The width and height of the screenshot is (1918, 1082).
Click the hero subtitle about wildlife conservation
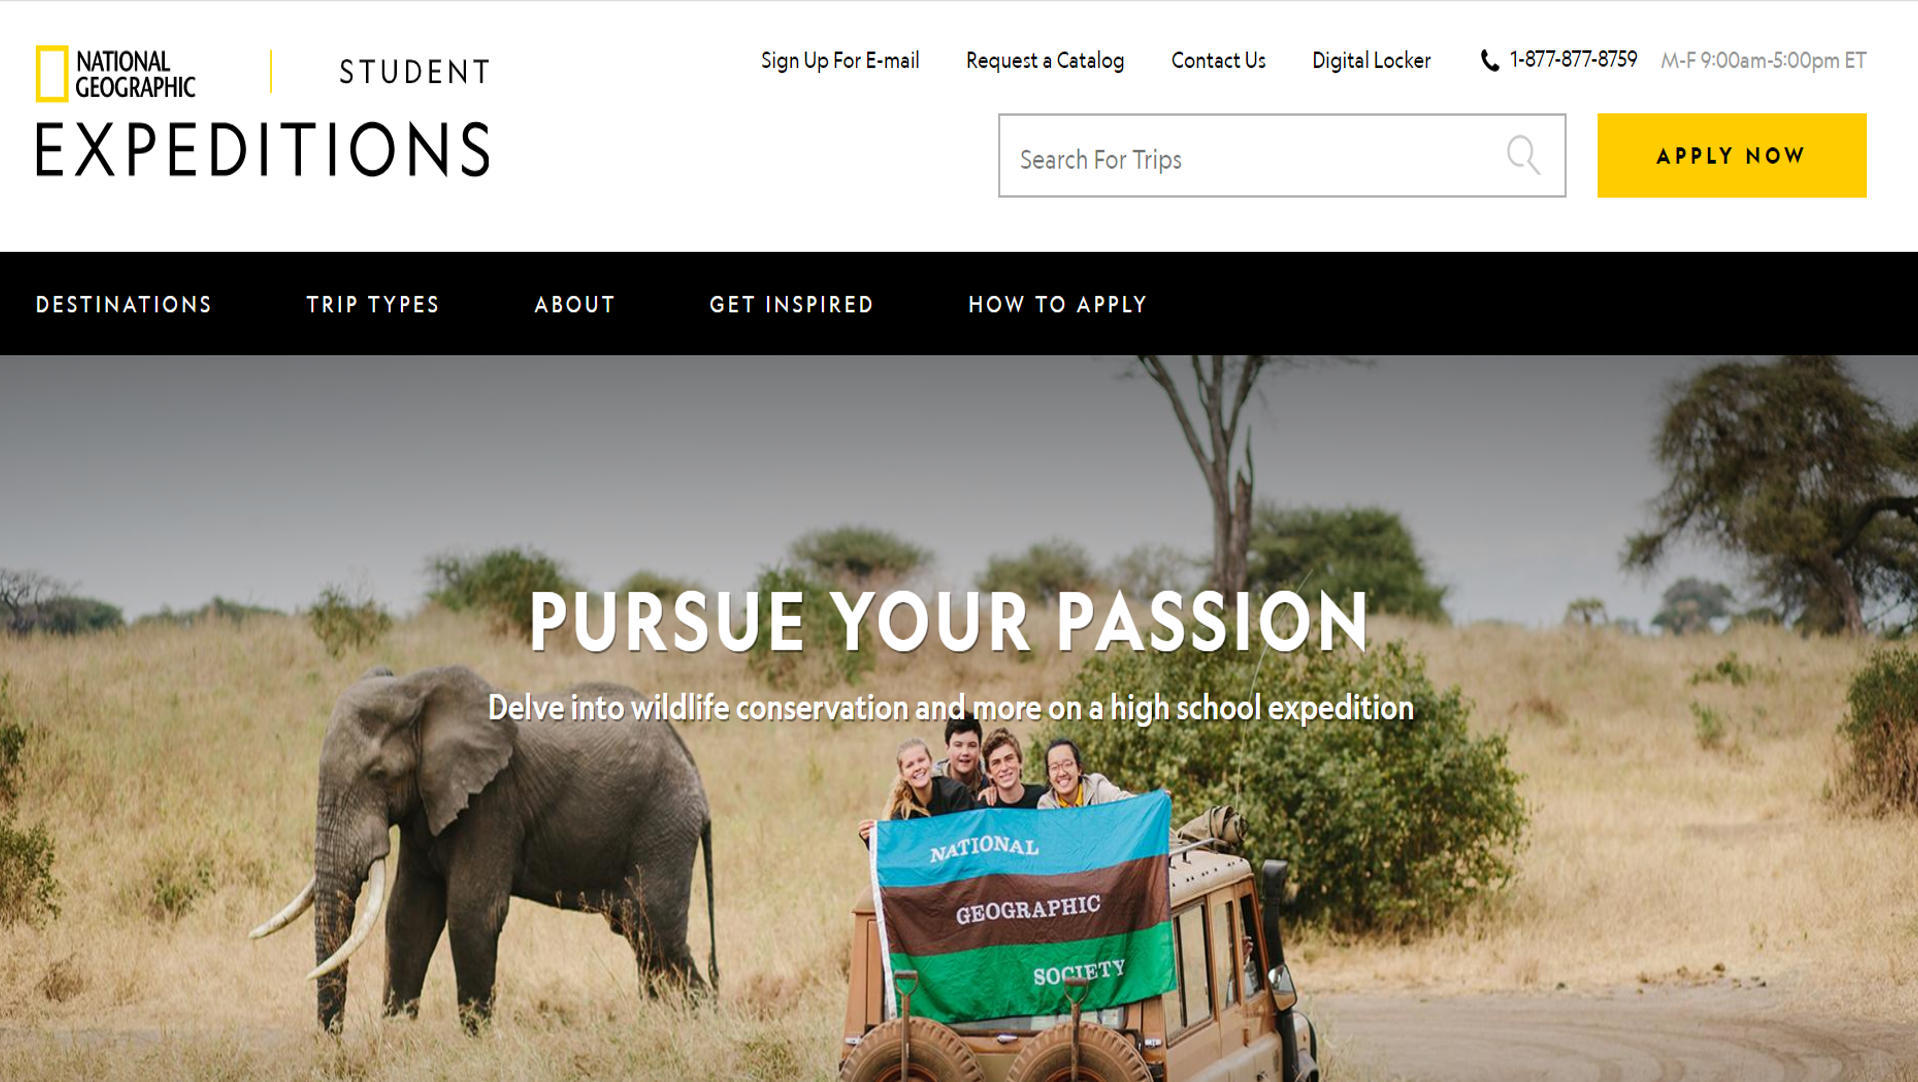pos(950,708)
